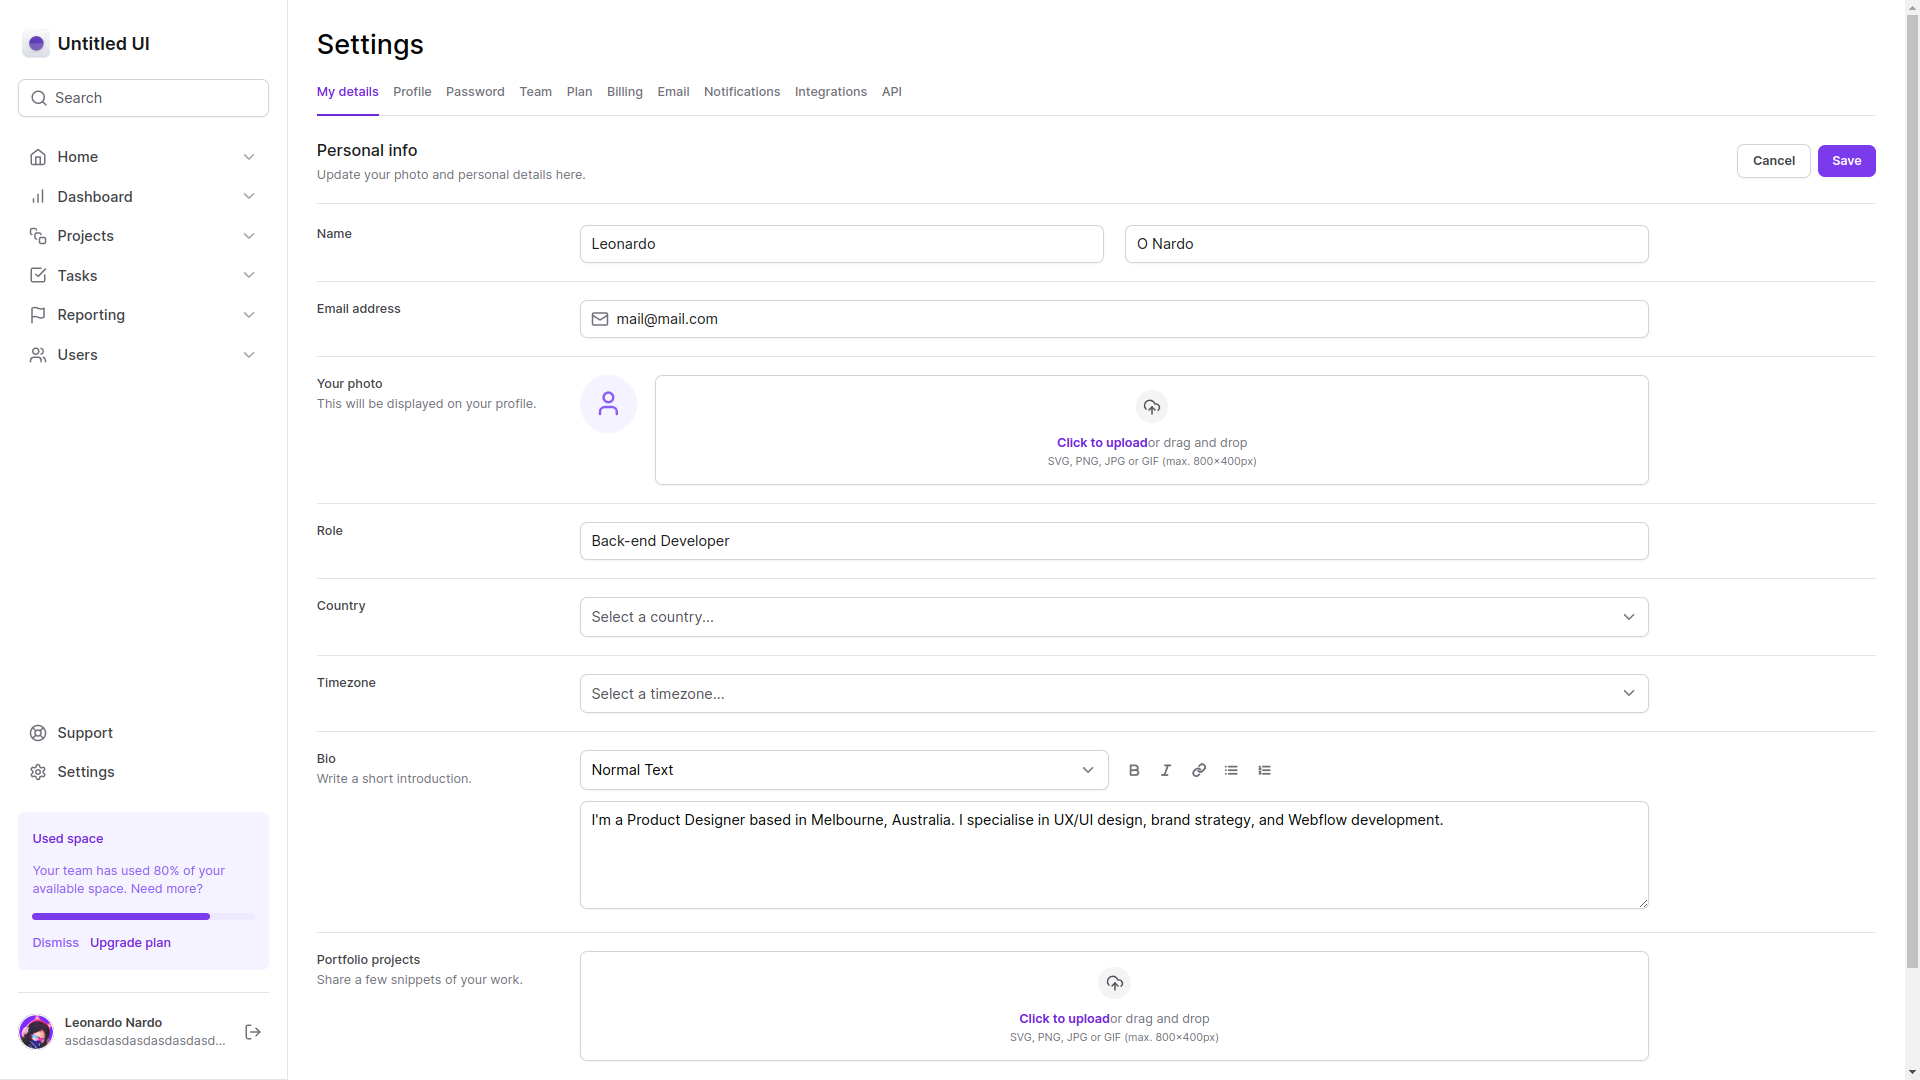Click the used space progress bar
The width and height of the screenshot is (1920, 1080).
(x=143, y=916)
